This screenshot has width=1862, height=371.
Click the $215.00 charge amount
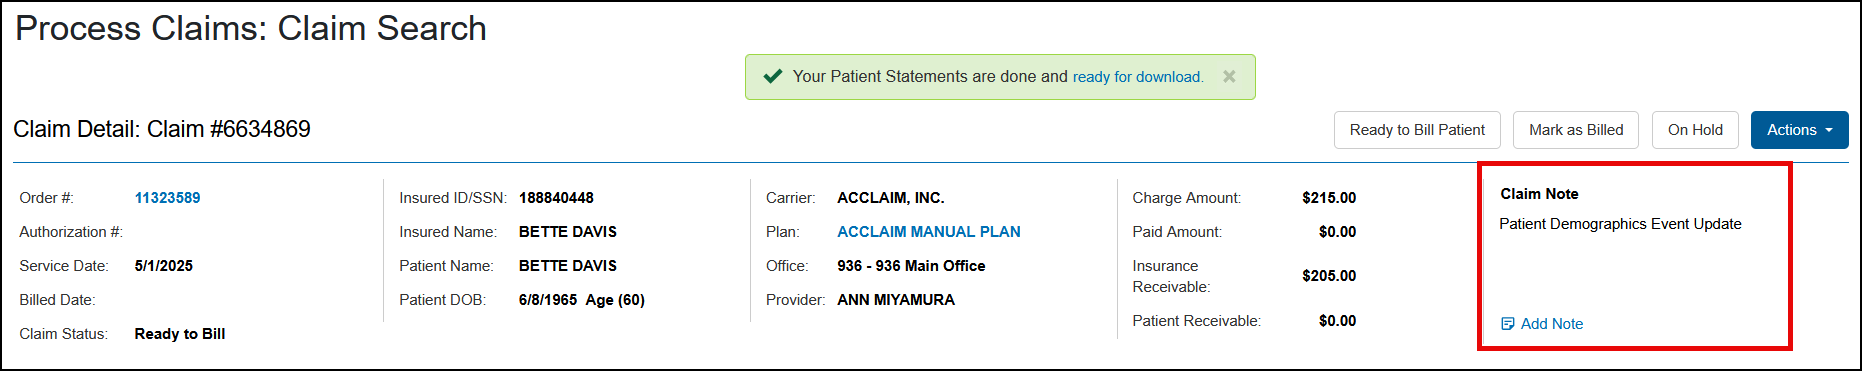(1329, 198)
